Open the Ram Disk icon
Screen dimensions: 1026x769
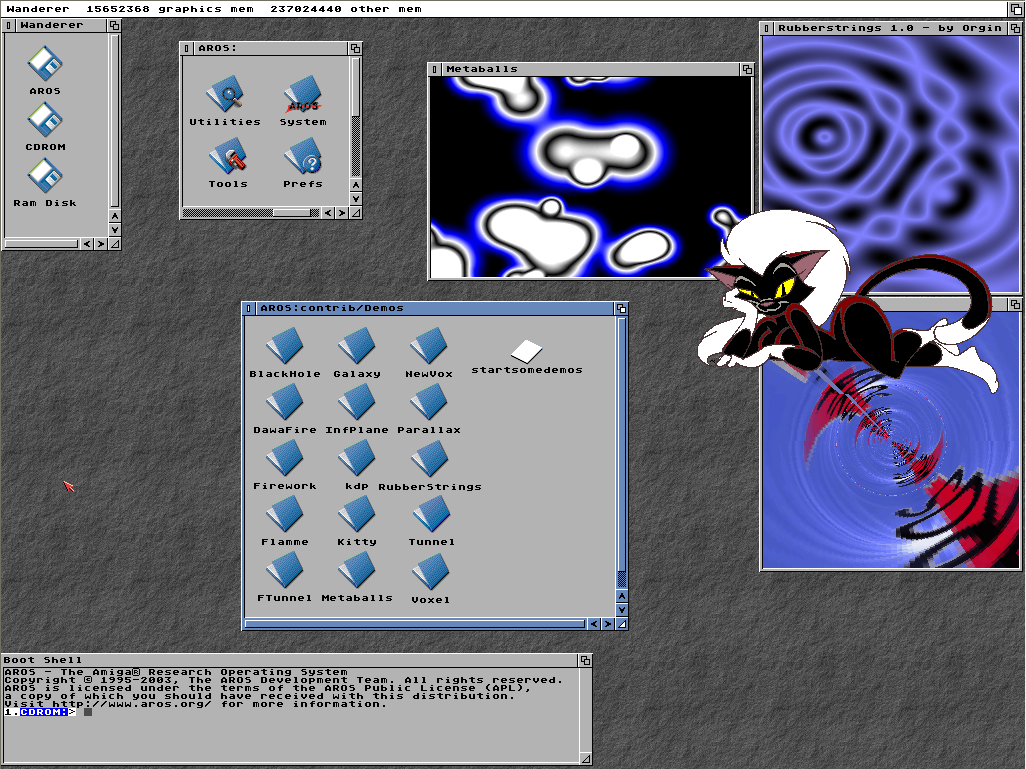click(x=44, y=183)
